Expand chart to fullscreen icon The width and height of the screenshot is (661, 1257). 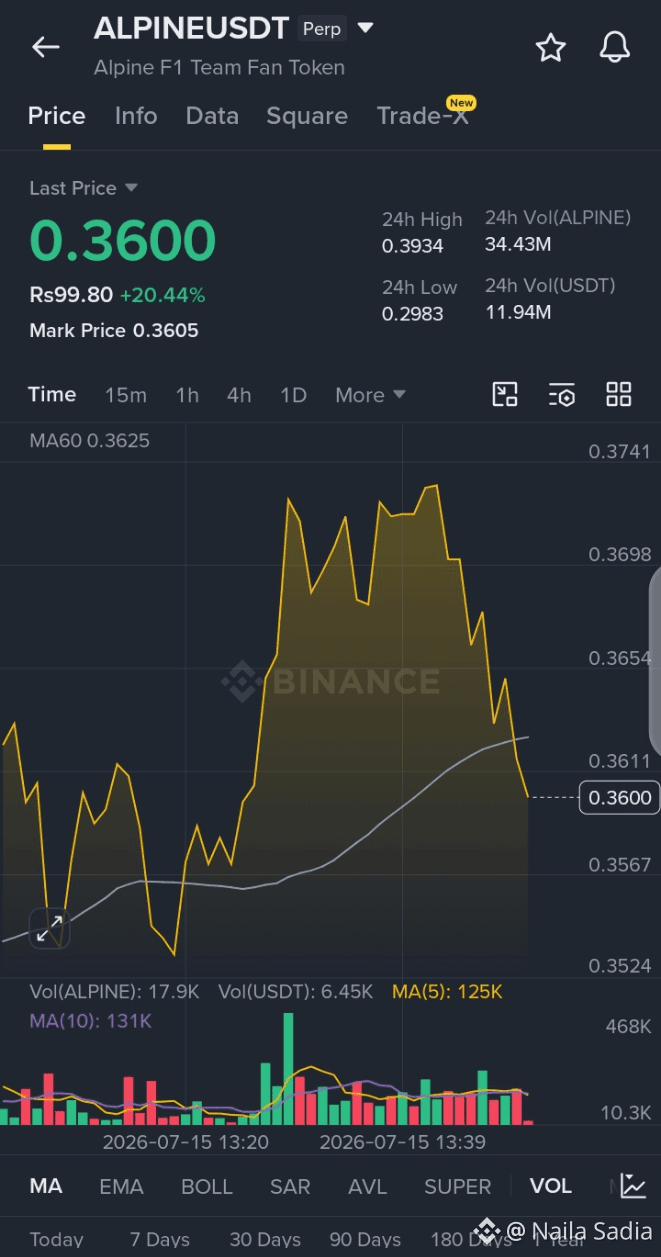pos(48,929)
